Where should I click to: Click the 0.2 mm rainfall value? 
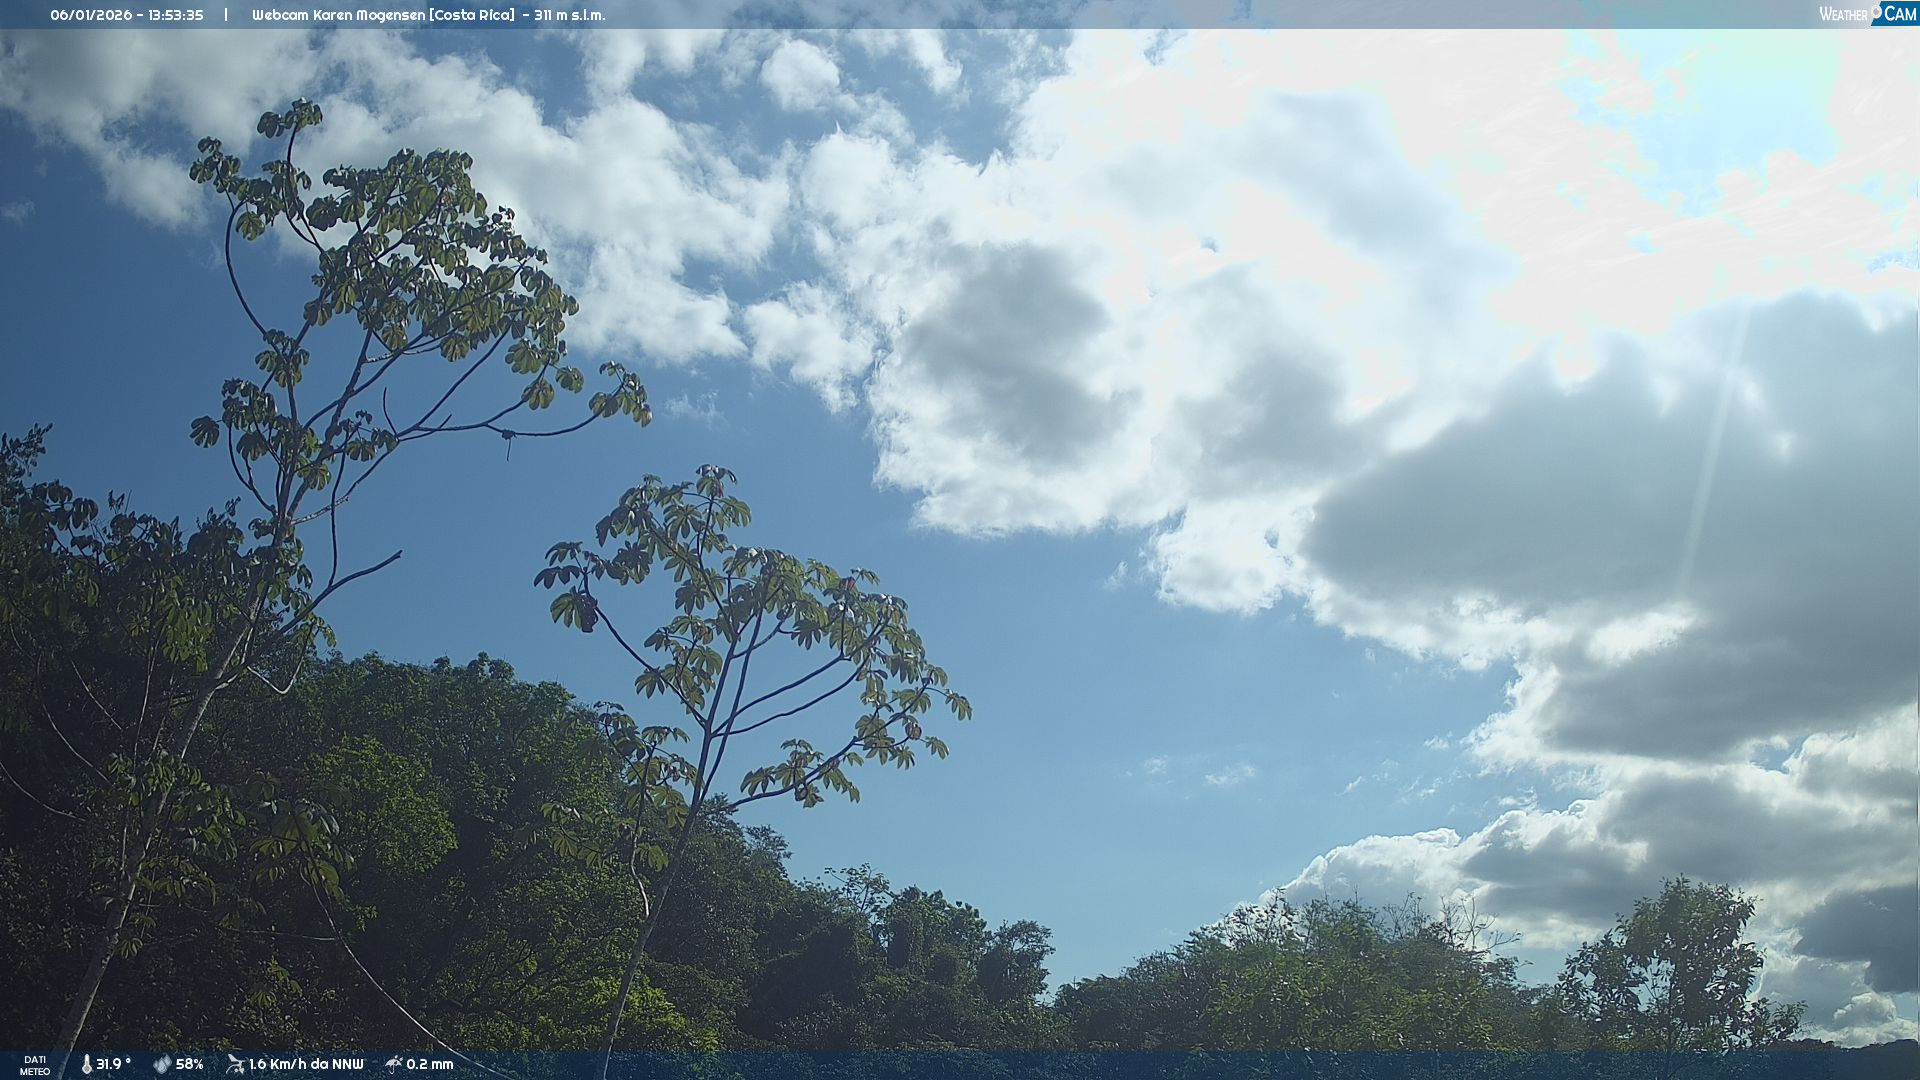429,1064
